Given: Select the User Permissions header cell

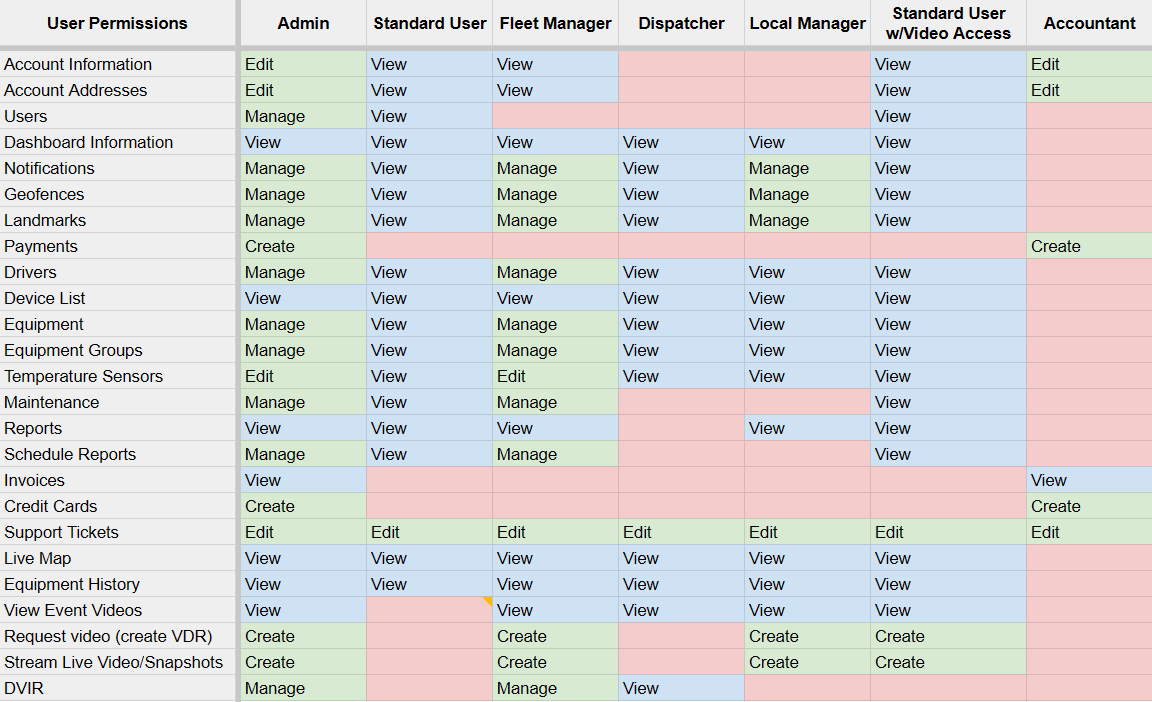Looking at the screenshot, I should (x=118, y=23).
